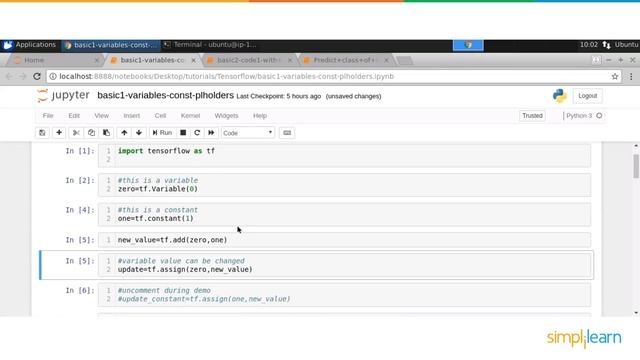Close the basic1-variables browser tab
The width and height of the screenshot is (640, 360).
click(x=193, y=60)
